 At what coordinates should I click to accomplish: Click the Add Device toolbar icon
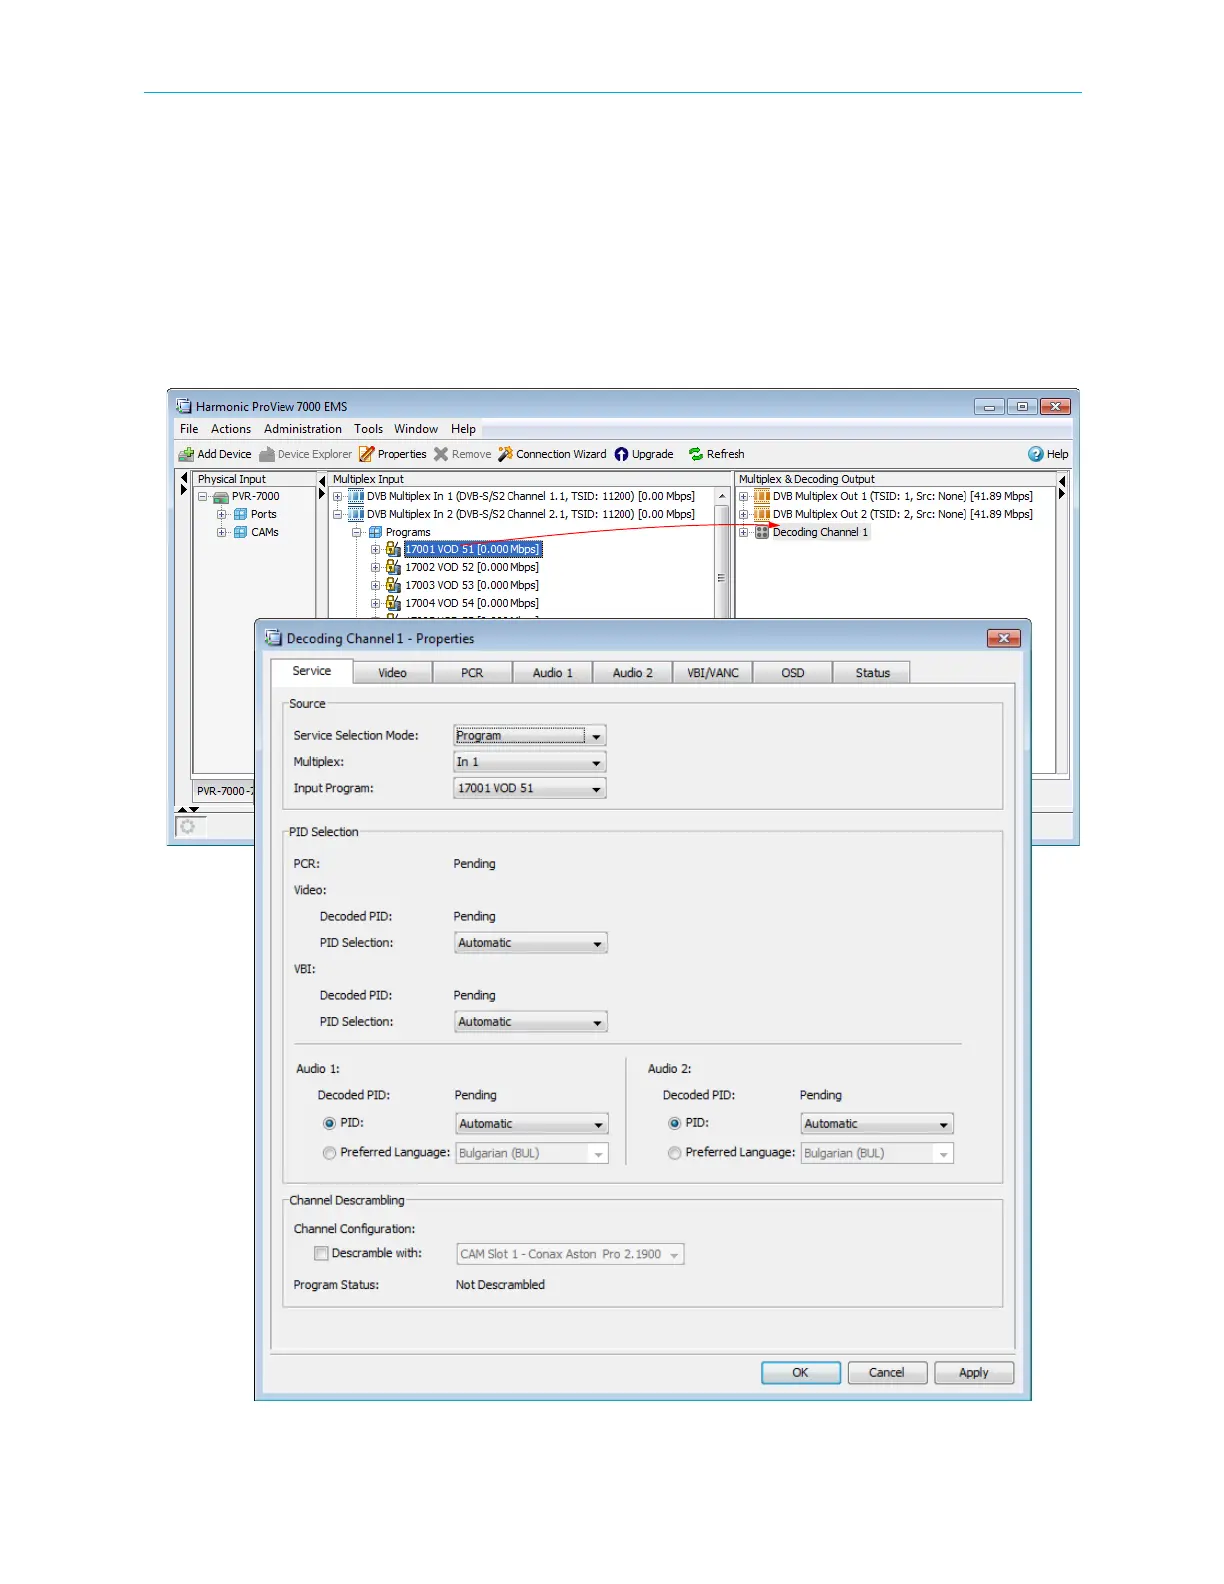pyautogui.click(x=186, y=454)
